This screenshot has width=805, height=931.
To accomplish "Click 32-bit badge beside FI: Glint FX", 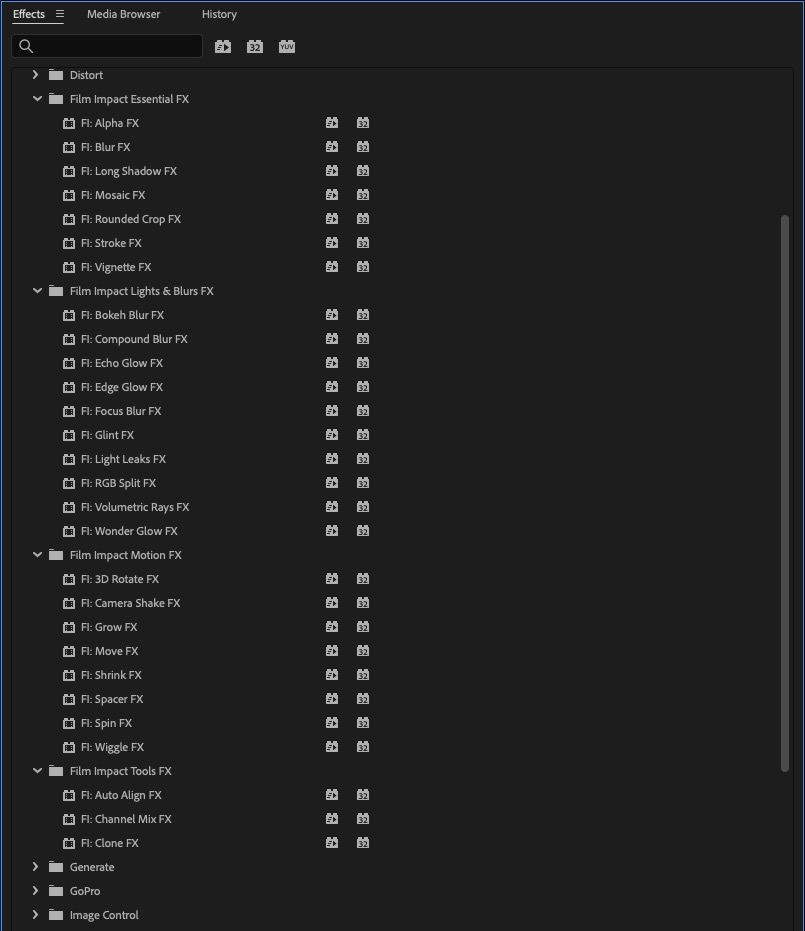I will coord(363,435).
